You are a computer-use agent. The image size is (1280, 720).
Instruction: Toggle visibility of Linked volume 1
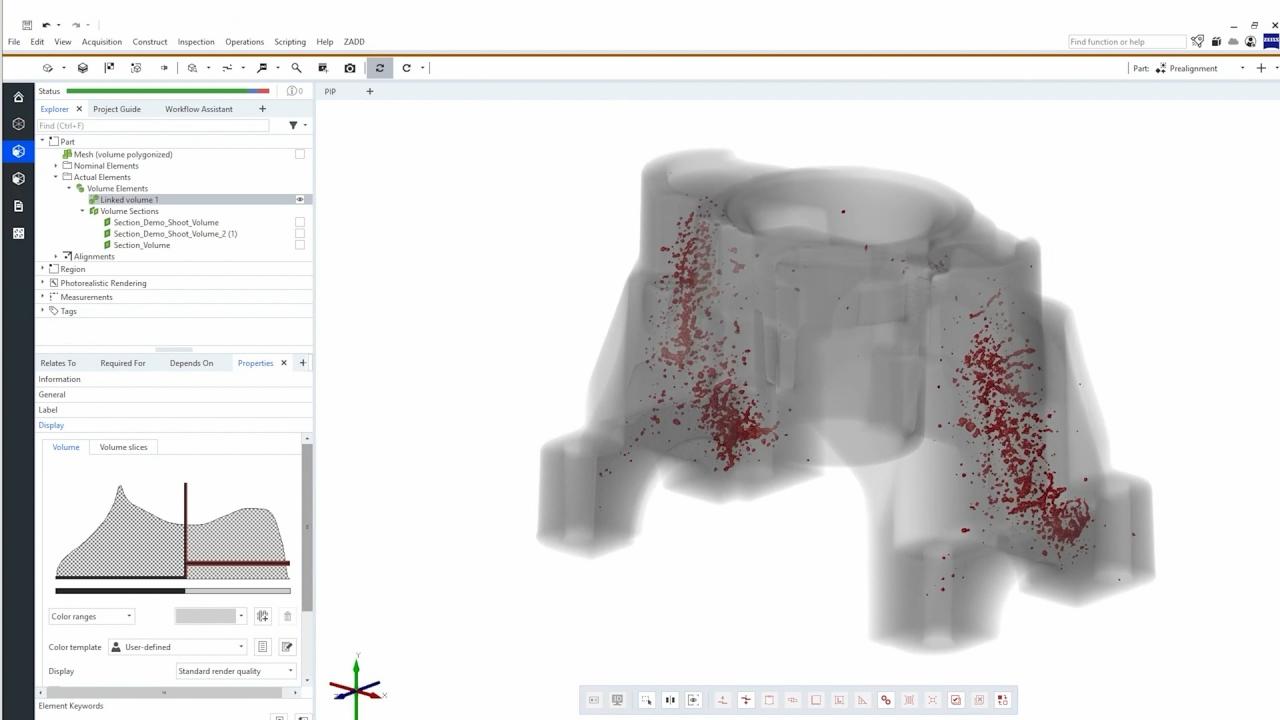[x=299, y=199]
